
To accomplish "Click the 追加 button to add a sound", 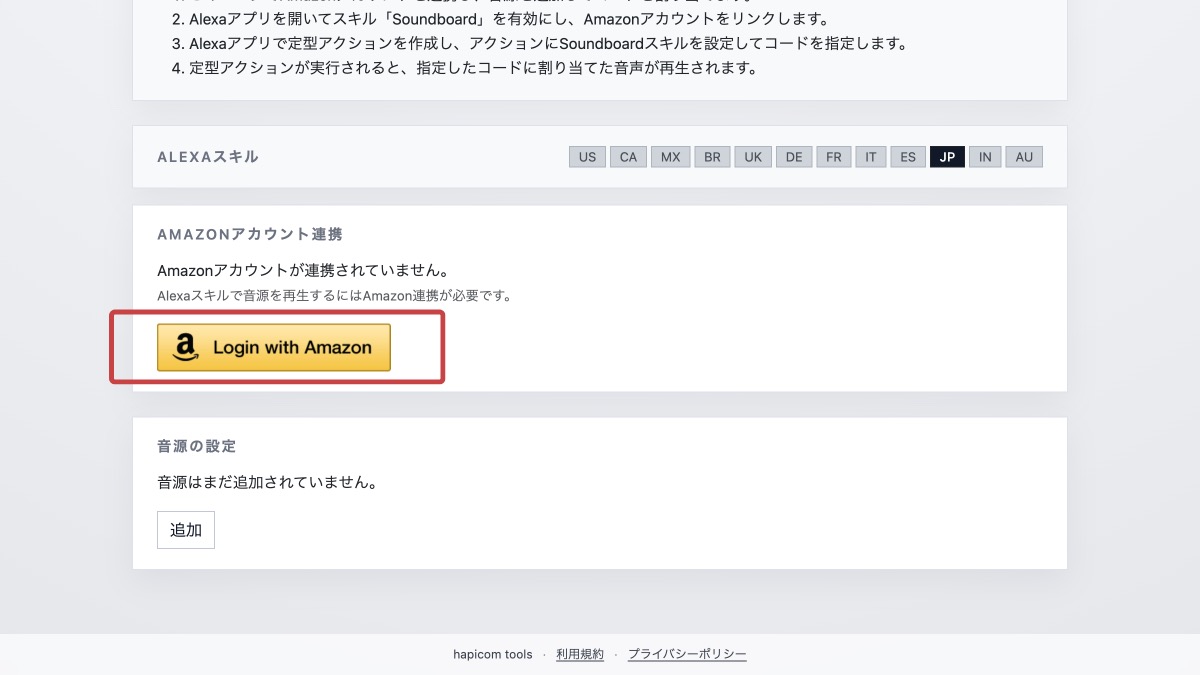I will click(x=186, y=530).
